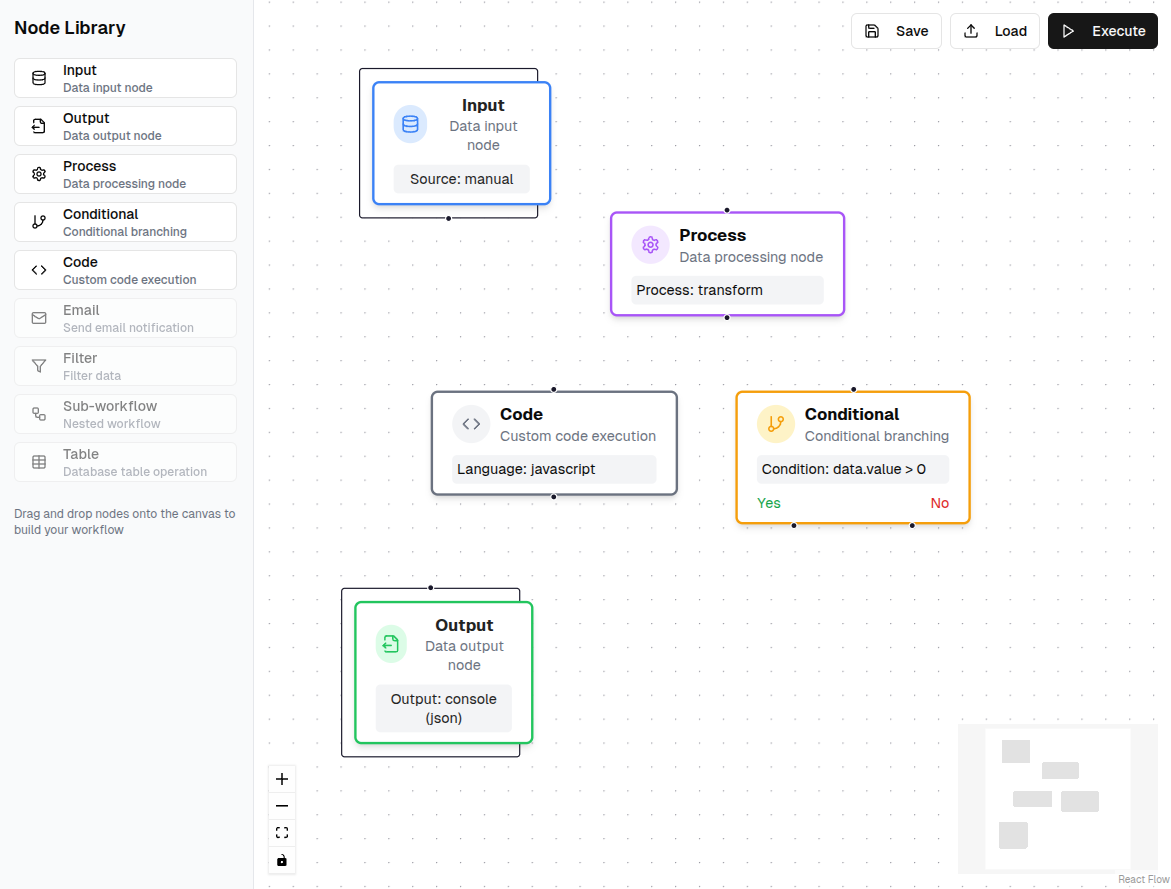Select the Sub-workflow icon in the node library

[x=38, y=413]
